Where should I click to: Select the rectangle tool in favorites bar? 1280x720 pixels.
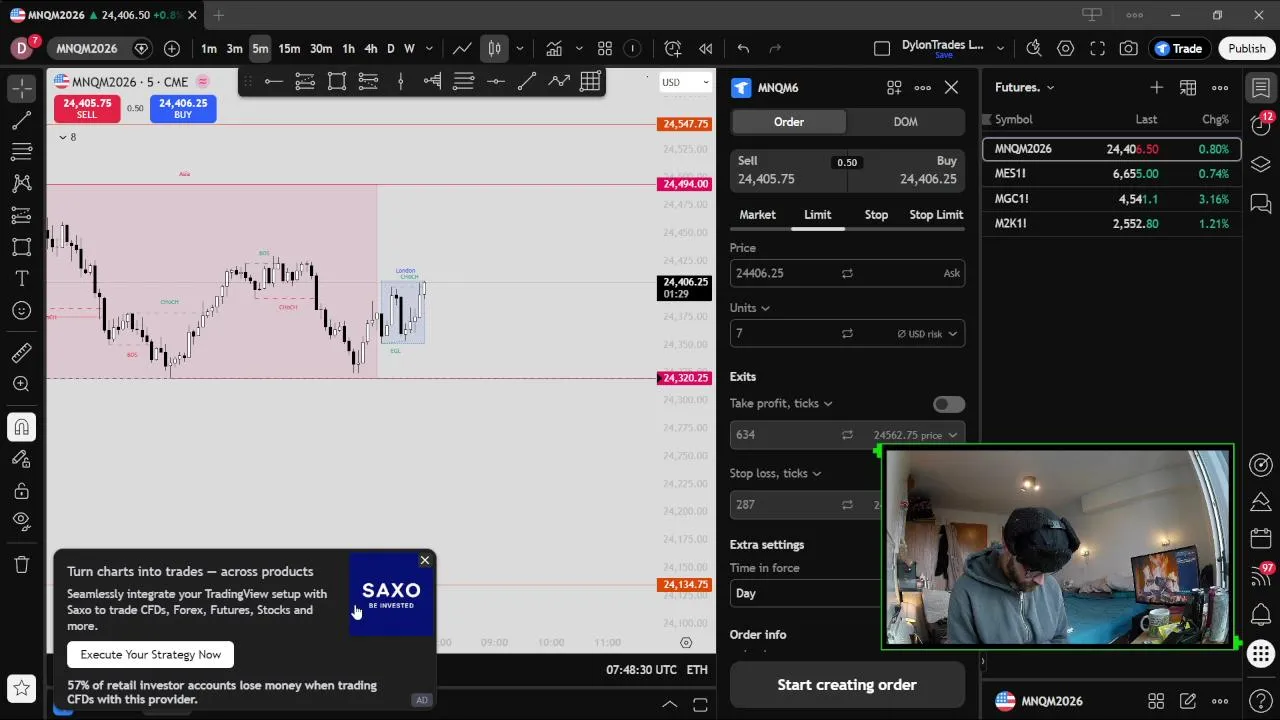click(337, 81)
